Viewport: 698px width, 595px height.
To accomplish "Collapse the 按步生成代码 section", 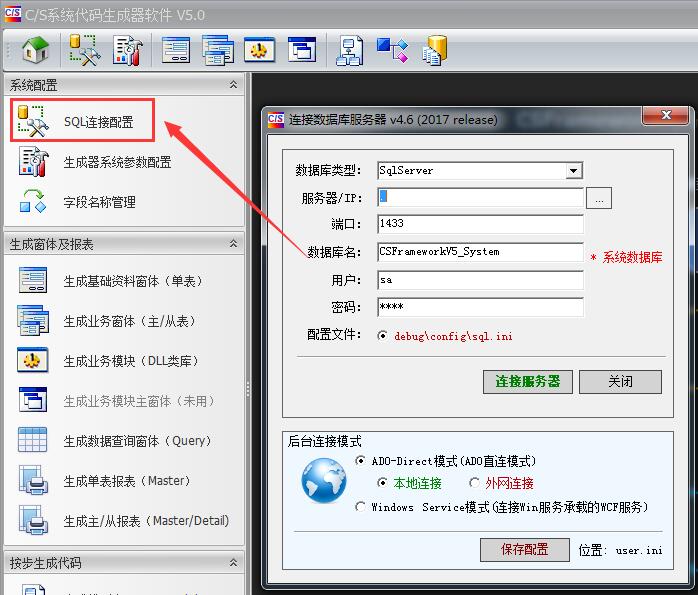I will coord(234,563).
